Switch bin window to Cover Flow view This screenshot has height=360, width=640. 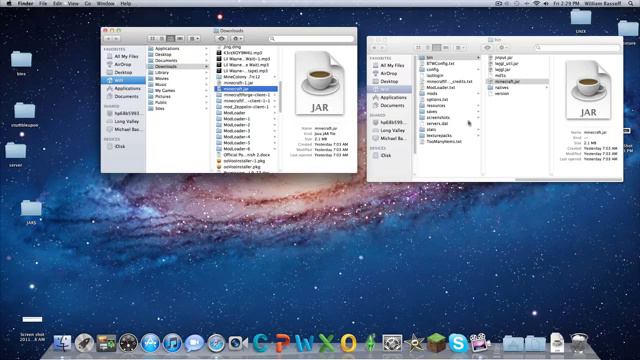[x=446, y=47]
